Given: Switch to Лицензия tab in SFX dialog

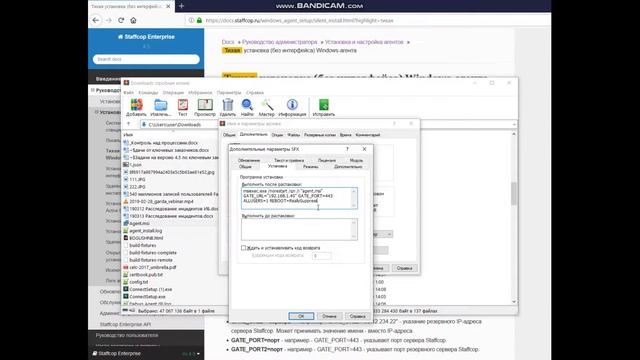Looking at the screenshot, I should point(327,160).
